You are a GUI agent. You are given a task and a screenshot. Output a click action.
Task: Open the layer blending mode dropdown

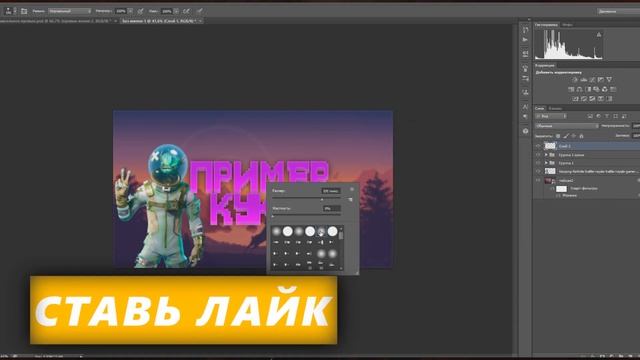pos(567,126)
